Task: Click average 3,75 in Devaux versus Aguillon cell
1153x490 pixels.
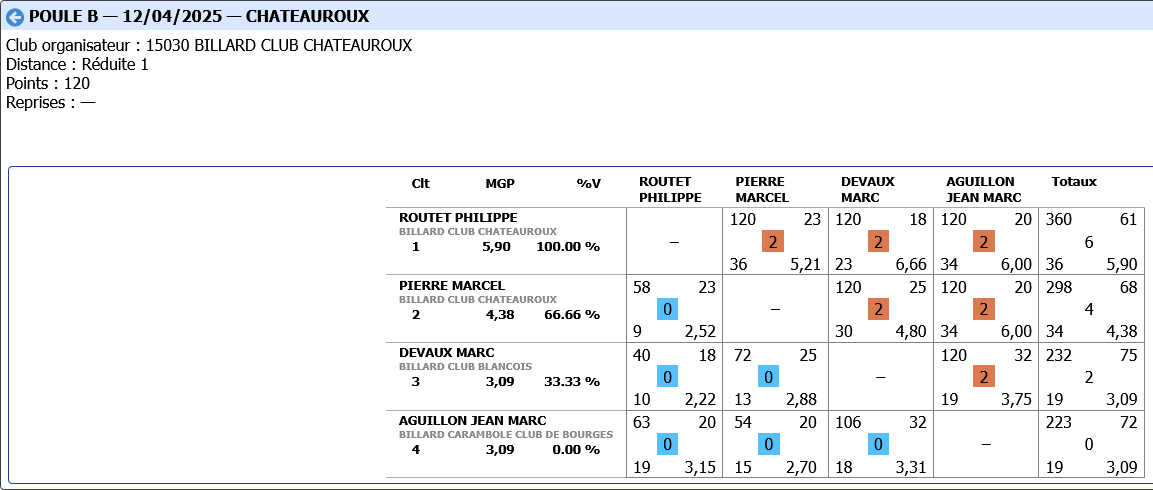Action: (1017, 400)
